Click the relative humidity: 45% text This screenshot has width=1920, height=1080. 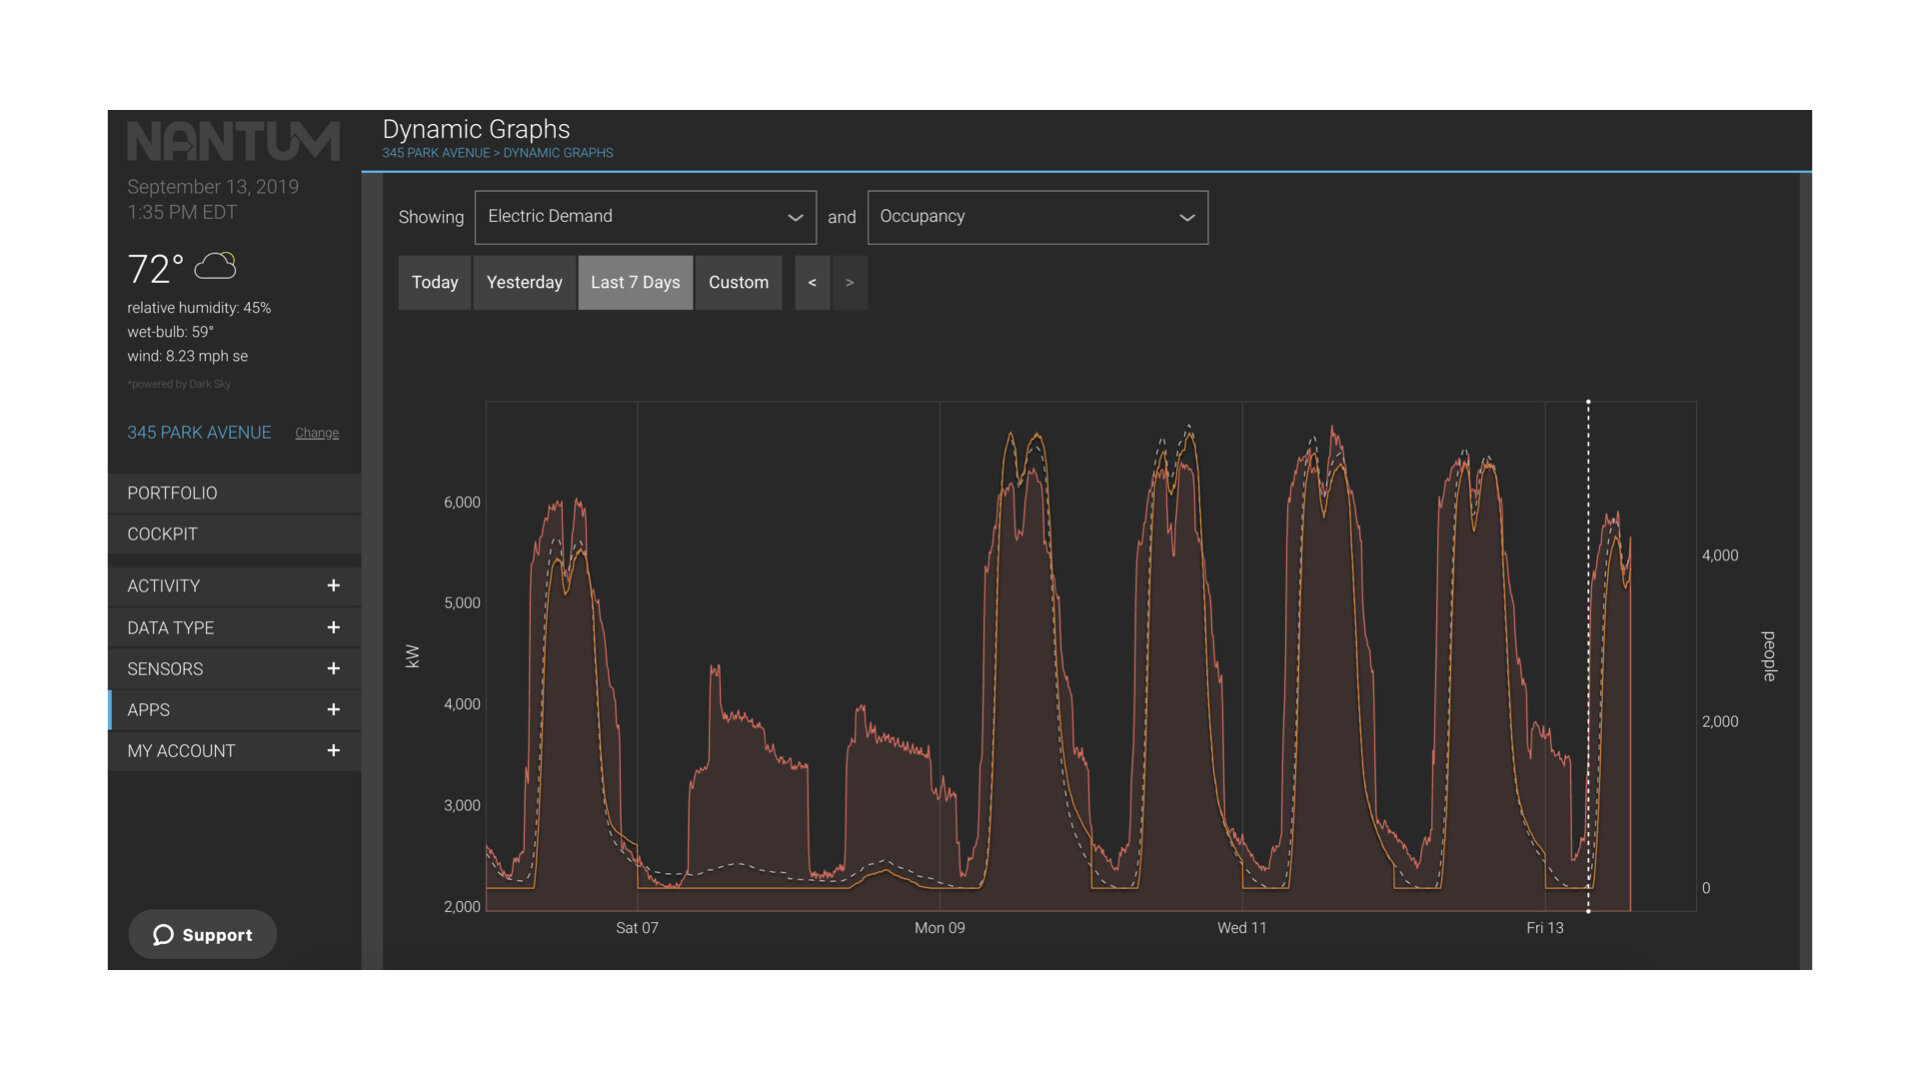199,308
